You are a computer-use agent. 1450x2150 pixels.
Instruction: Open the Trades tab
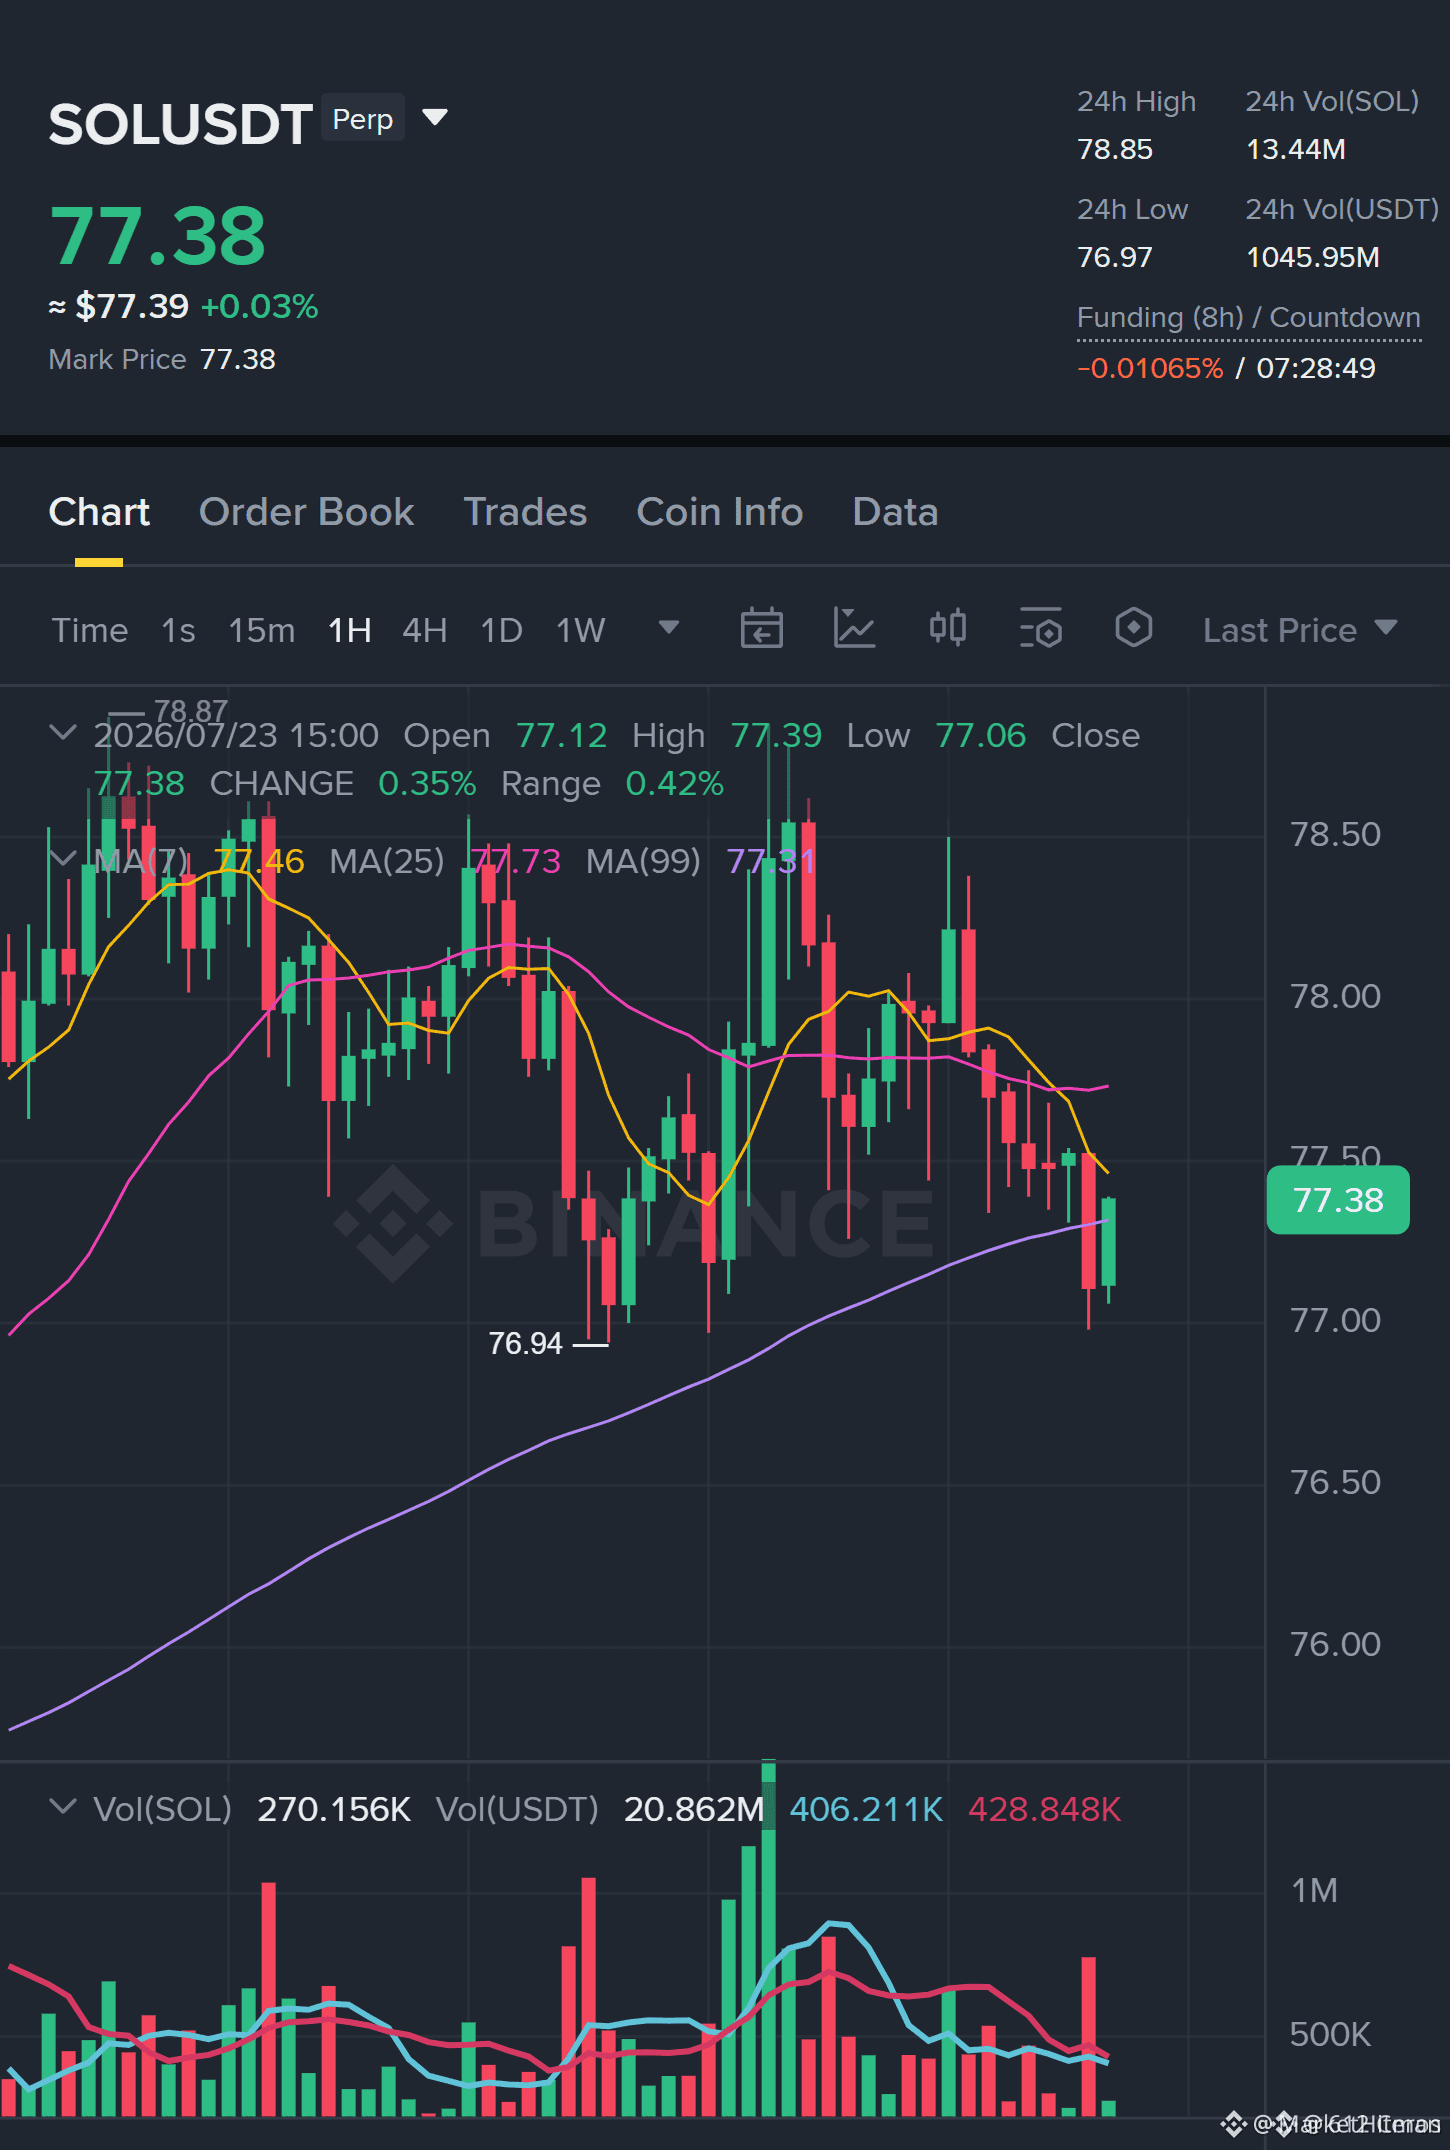[x=525, y=512]
